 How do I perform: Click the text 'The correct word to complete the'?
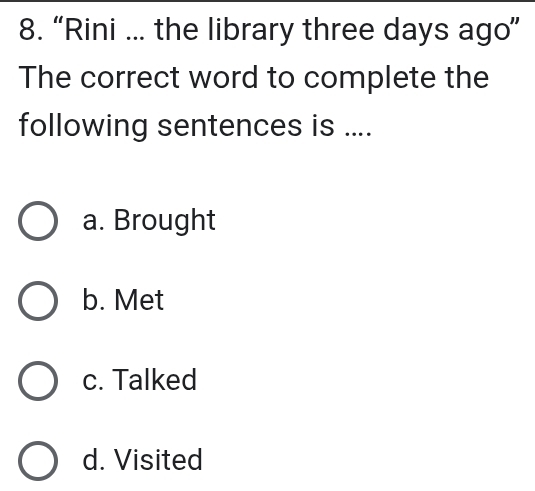click(254, 79)
